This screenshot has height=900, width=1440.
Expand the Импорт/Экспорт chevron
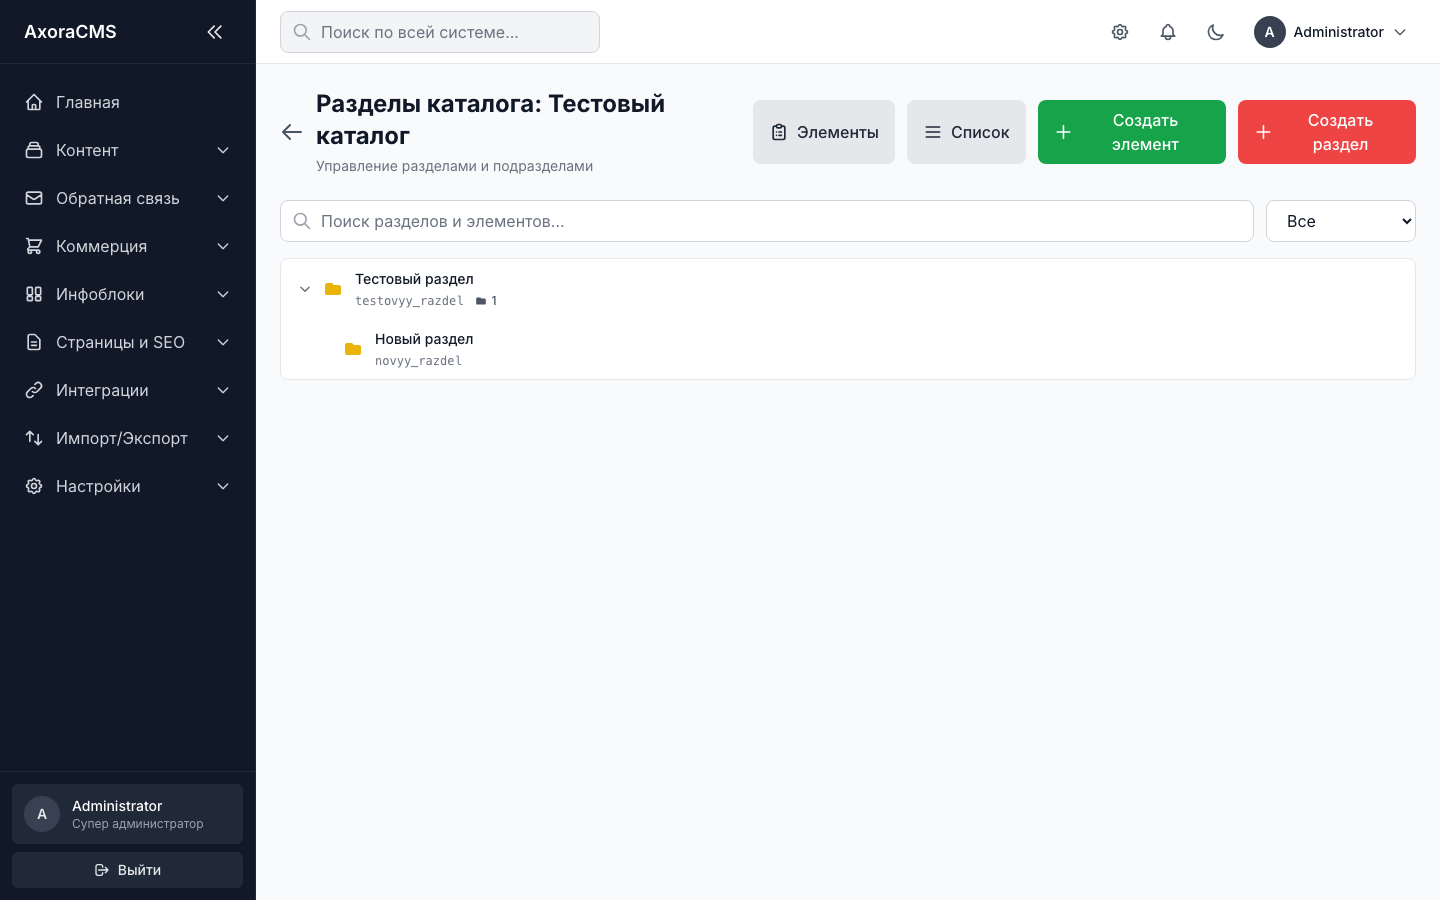point(223,438)
